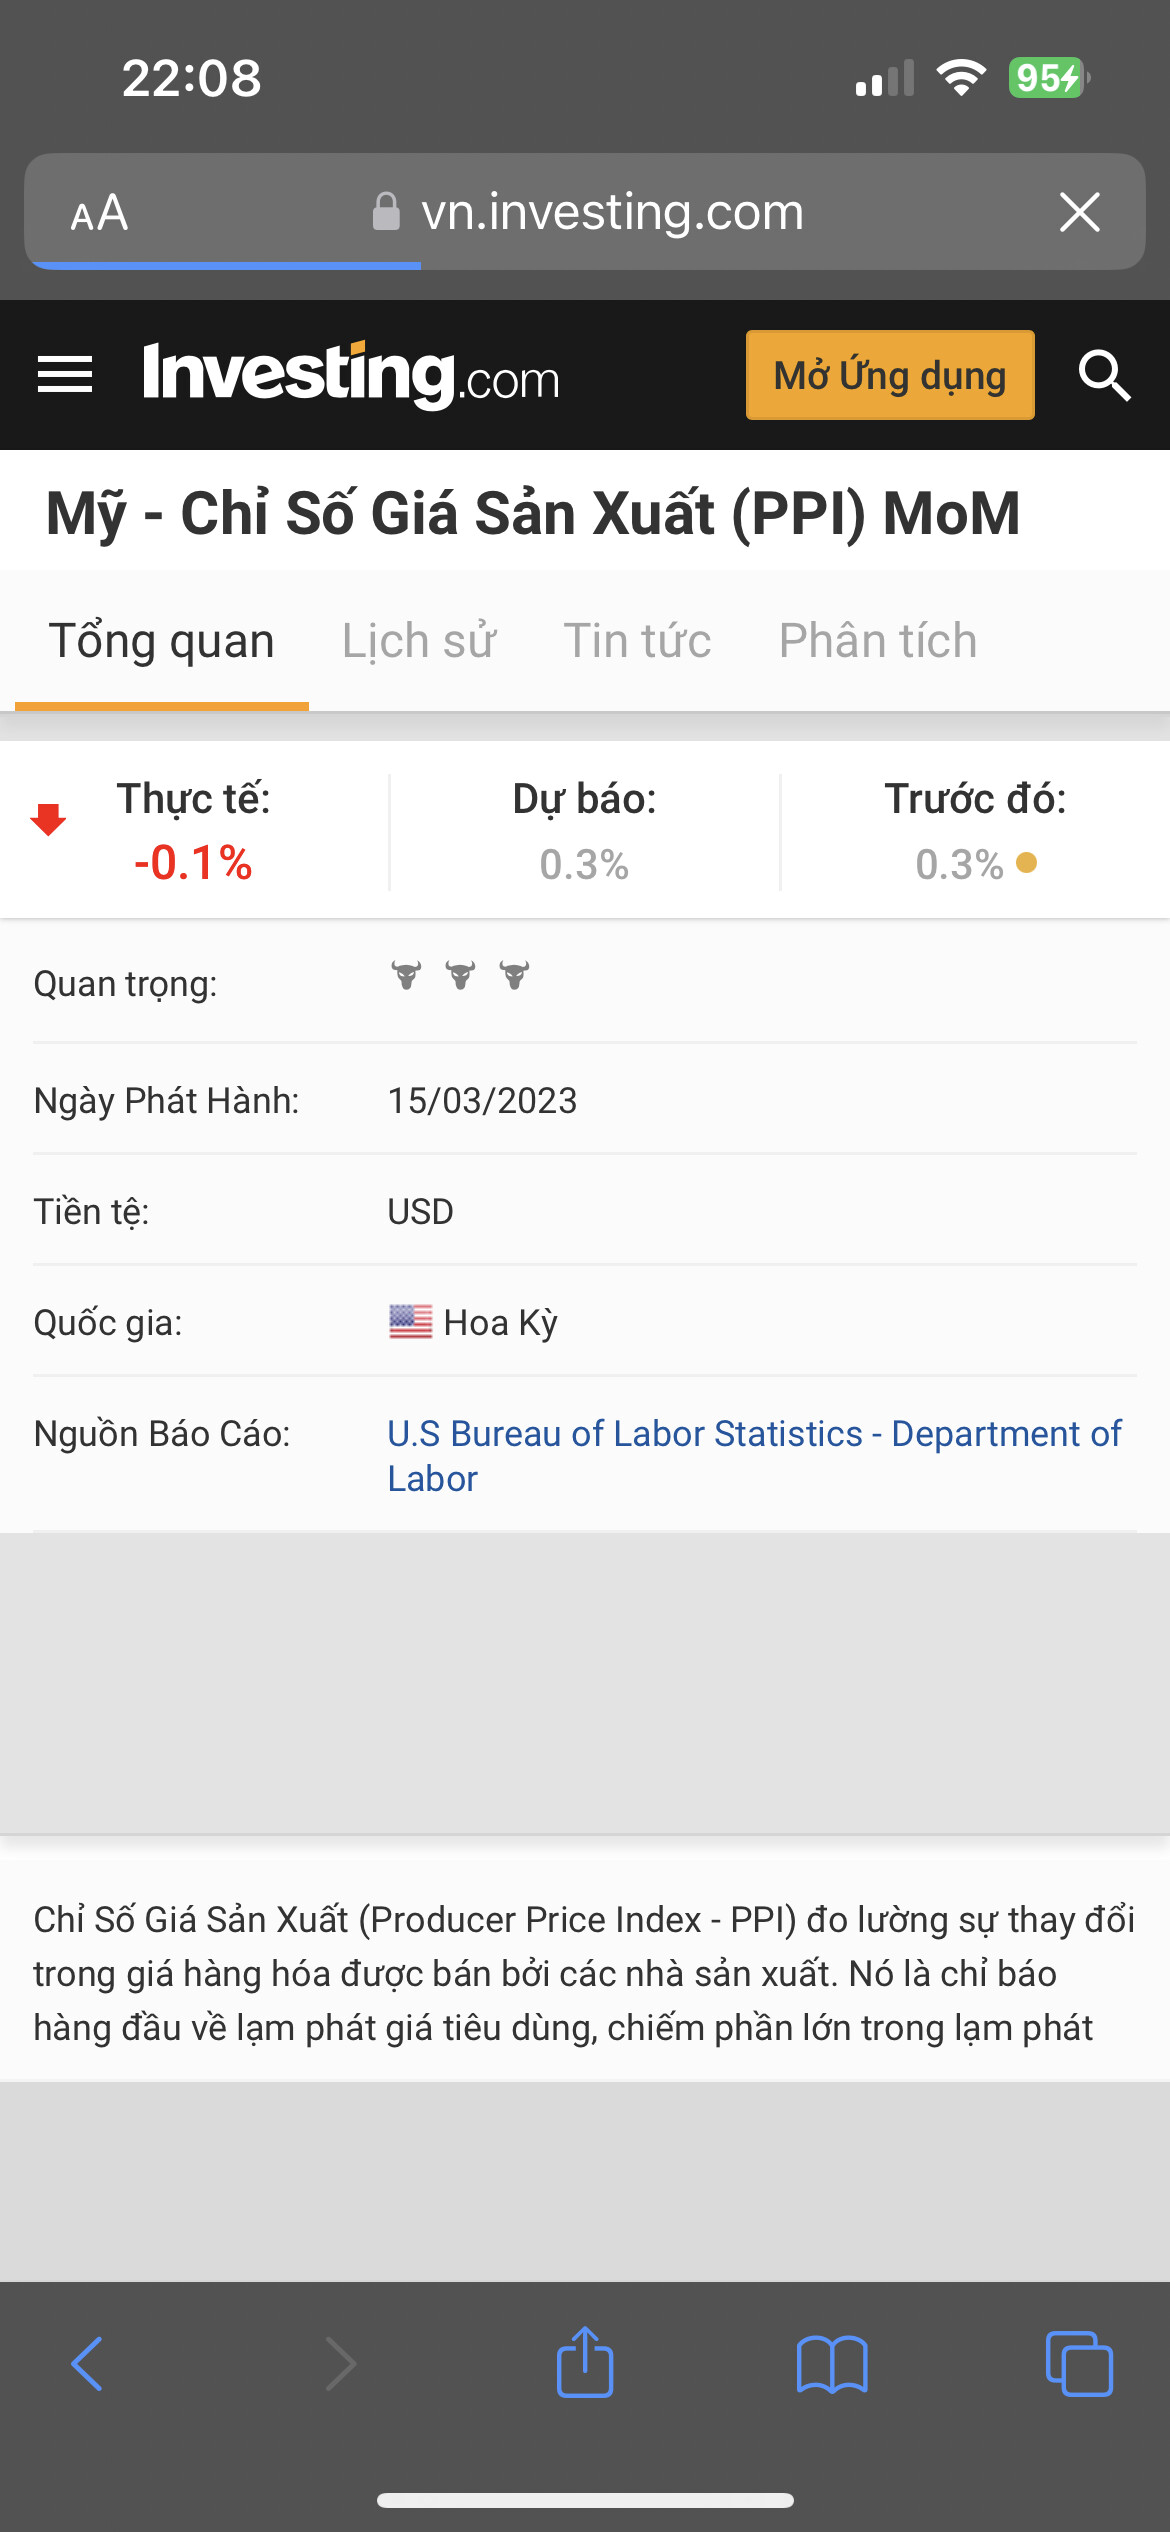
Task: Open the hamburger navigation menu
Action: 65,375
